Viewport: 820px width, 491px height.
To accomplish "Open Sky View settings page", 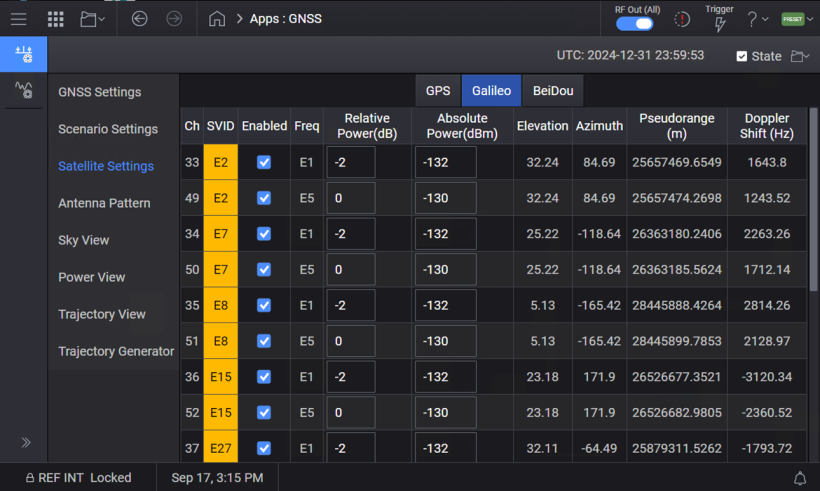I will coord(84,240).
